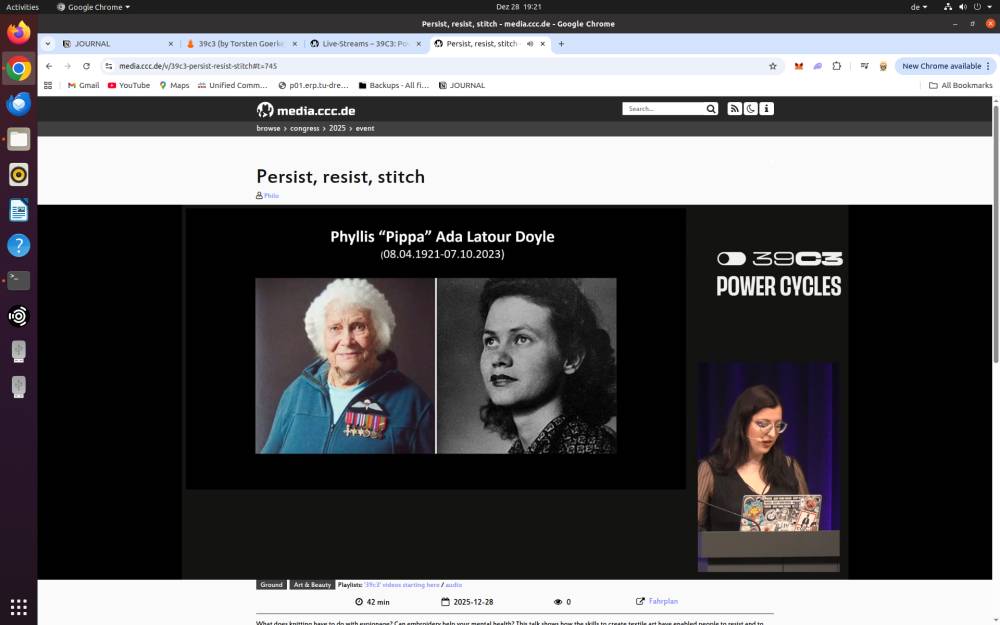Toggle dark mode with the moon icon
Image resolution: width=1000 pixels, height=625 pixels.
point(750,109)
